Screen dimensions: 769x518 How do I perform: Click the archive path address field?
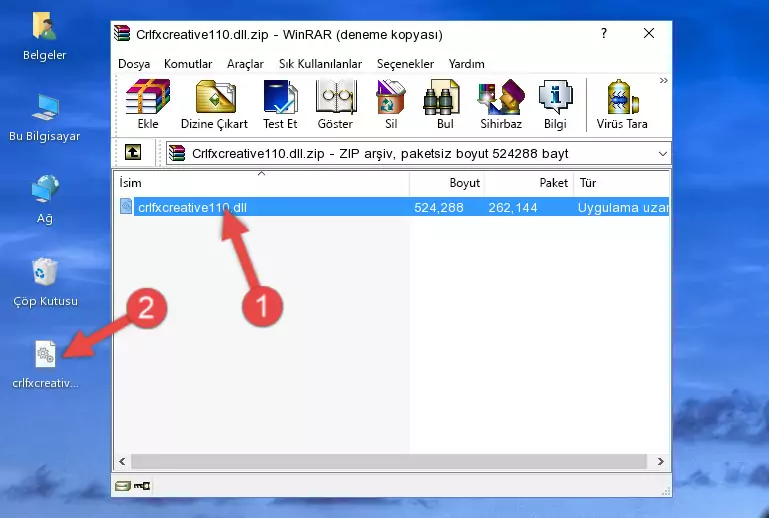(x=417, y=154)
